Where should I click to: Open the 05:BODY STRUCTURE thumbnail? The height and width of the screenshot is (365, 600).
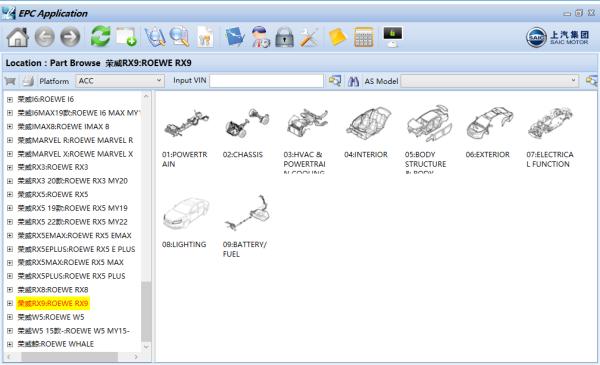point(430,124)
